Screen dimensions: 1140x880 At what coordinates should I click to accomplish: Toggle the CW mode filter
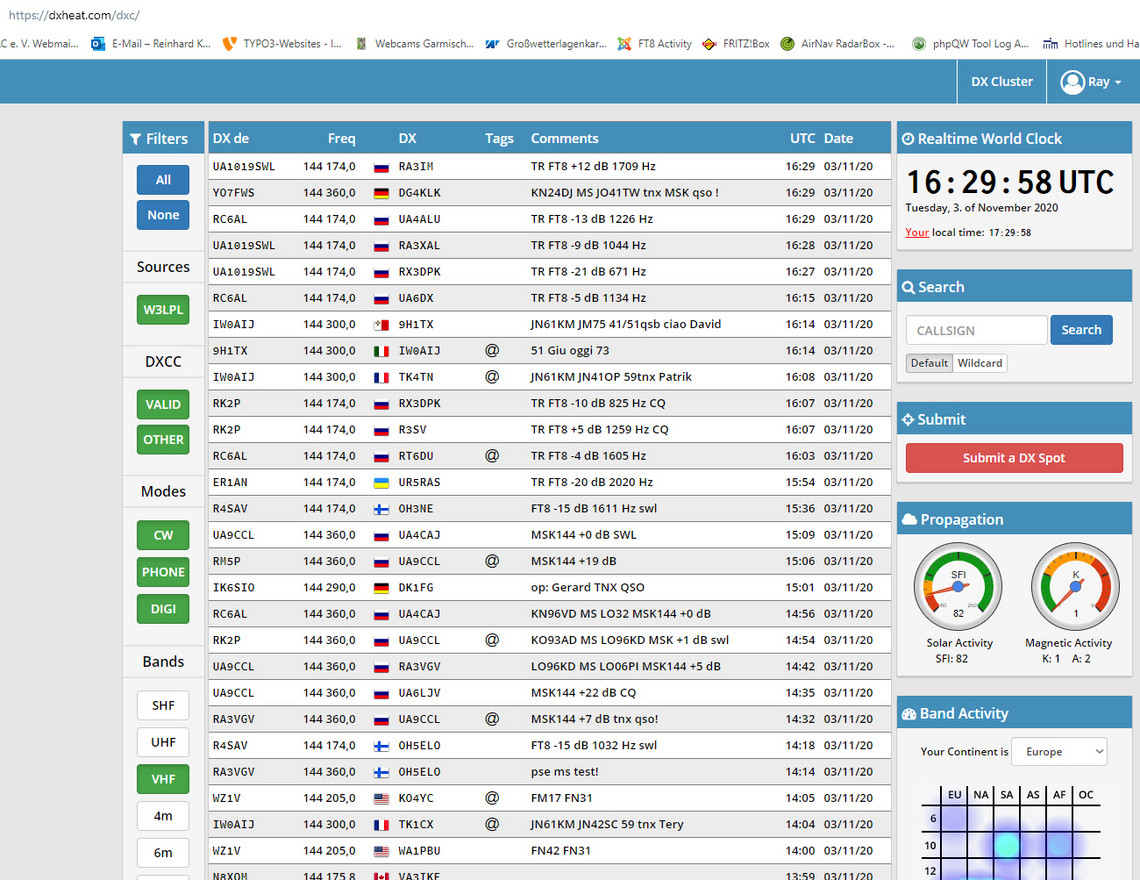tap(163, 535)
